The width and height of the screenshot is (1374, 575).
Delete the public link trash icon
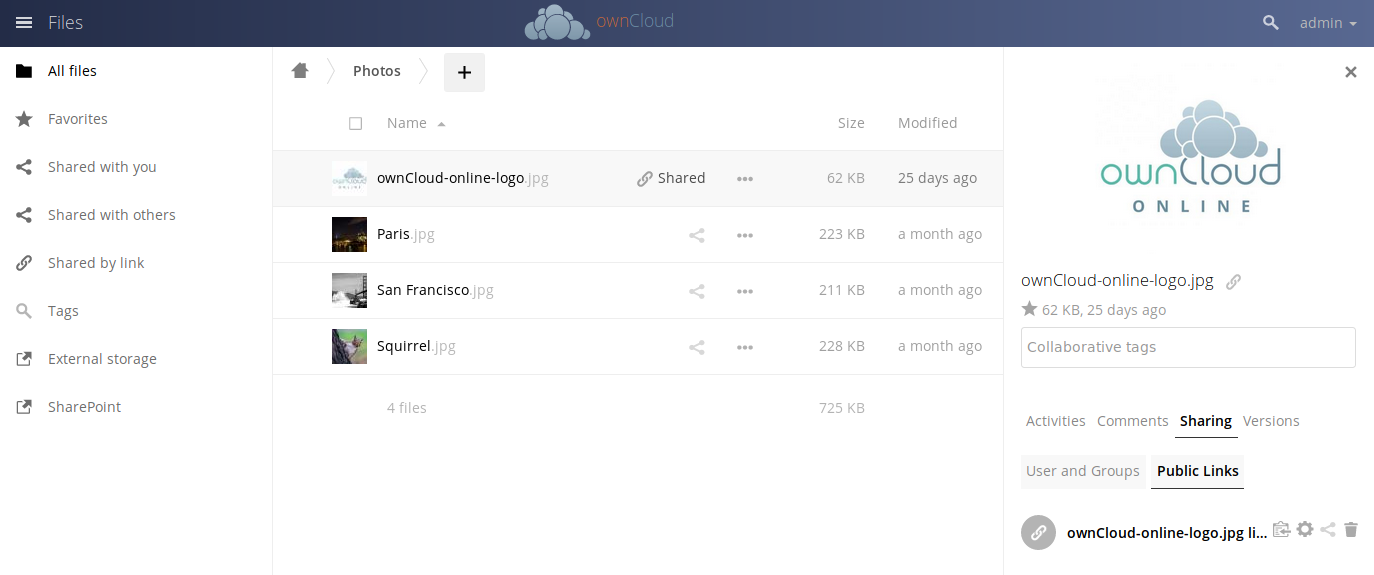(1351, 530)
